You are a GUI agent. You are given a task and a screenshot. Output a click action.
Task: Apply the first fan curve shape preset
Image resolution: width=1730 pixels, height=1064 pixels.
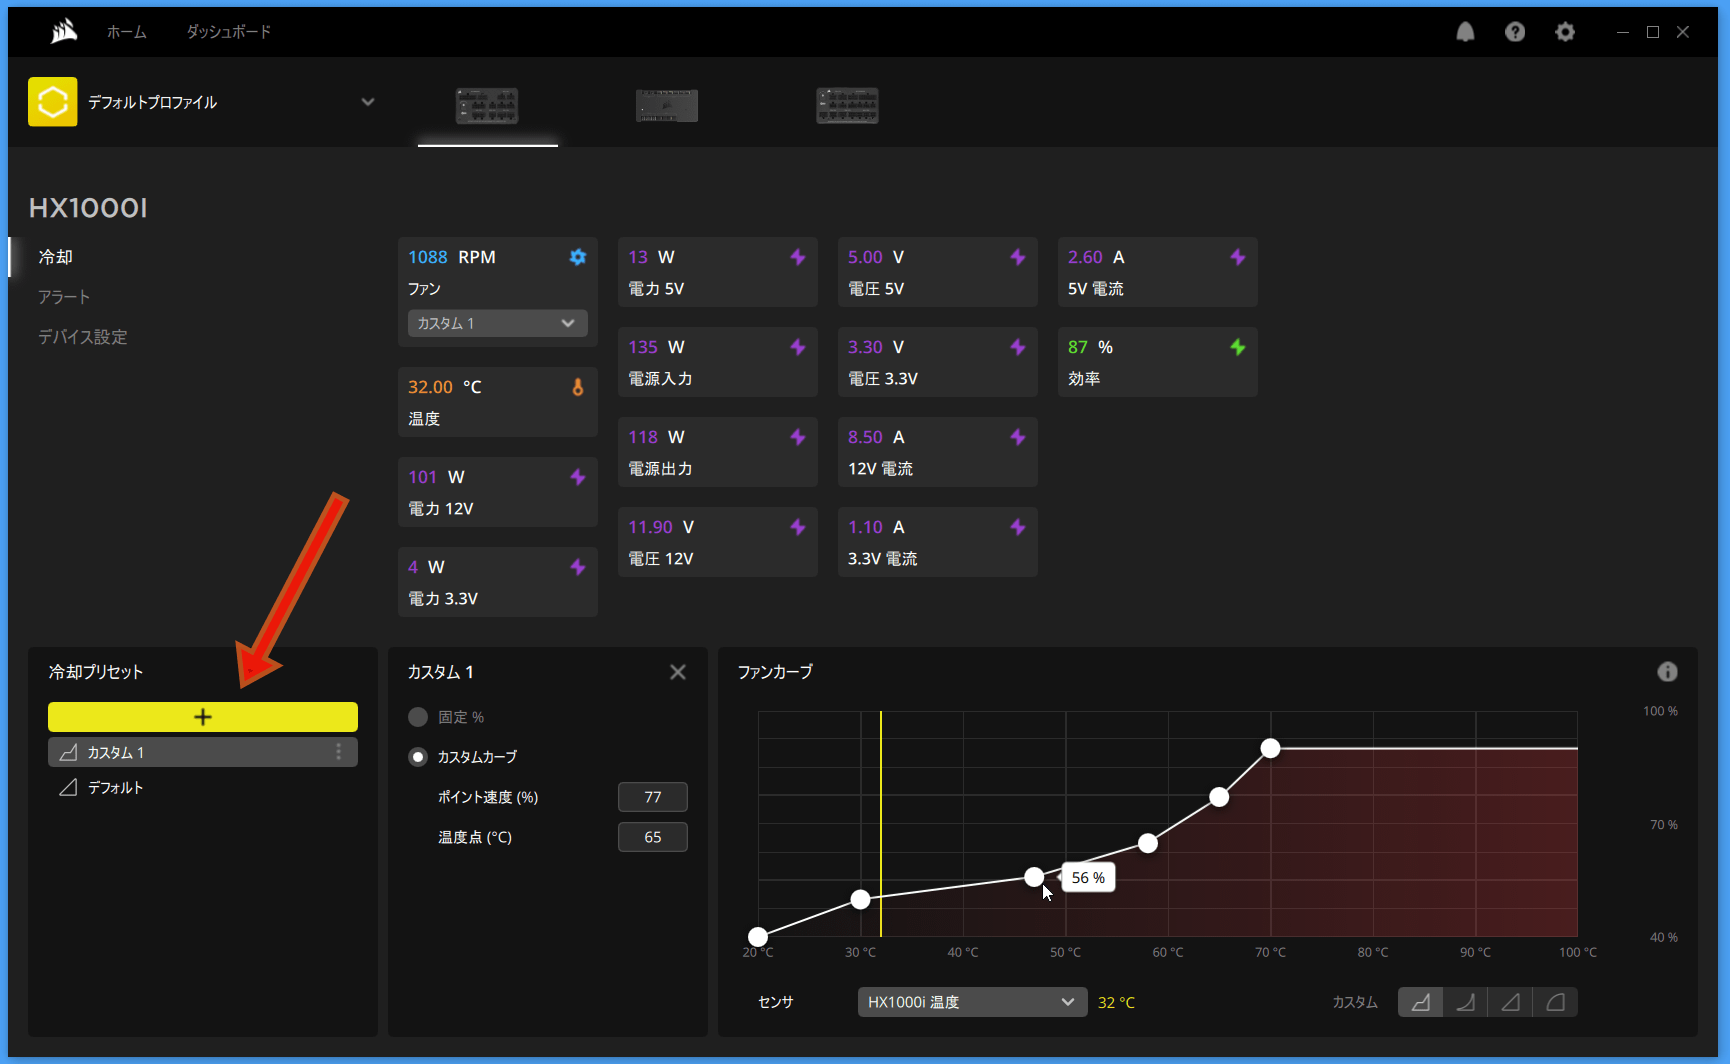coord(1420,1002)
